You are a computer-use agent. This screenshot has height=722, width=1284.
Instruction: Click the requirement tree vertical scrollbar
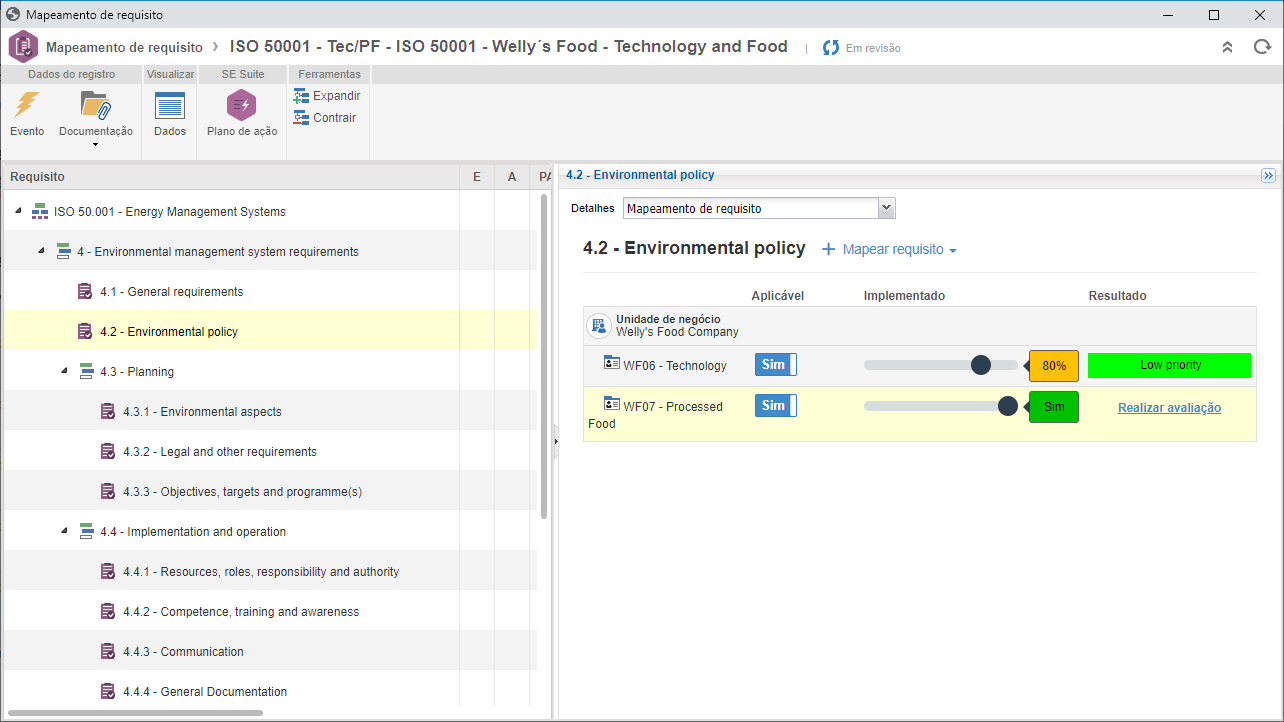click(x=544, y=356)
